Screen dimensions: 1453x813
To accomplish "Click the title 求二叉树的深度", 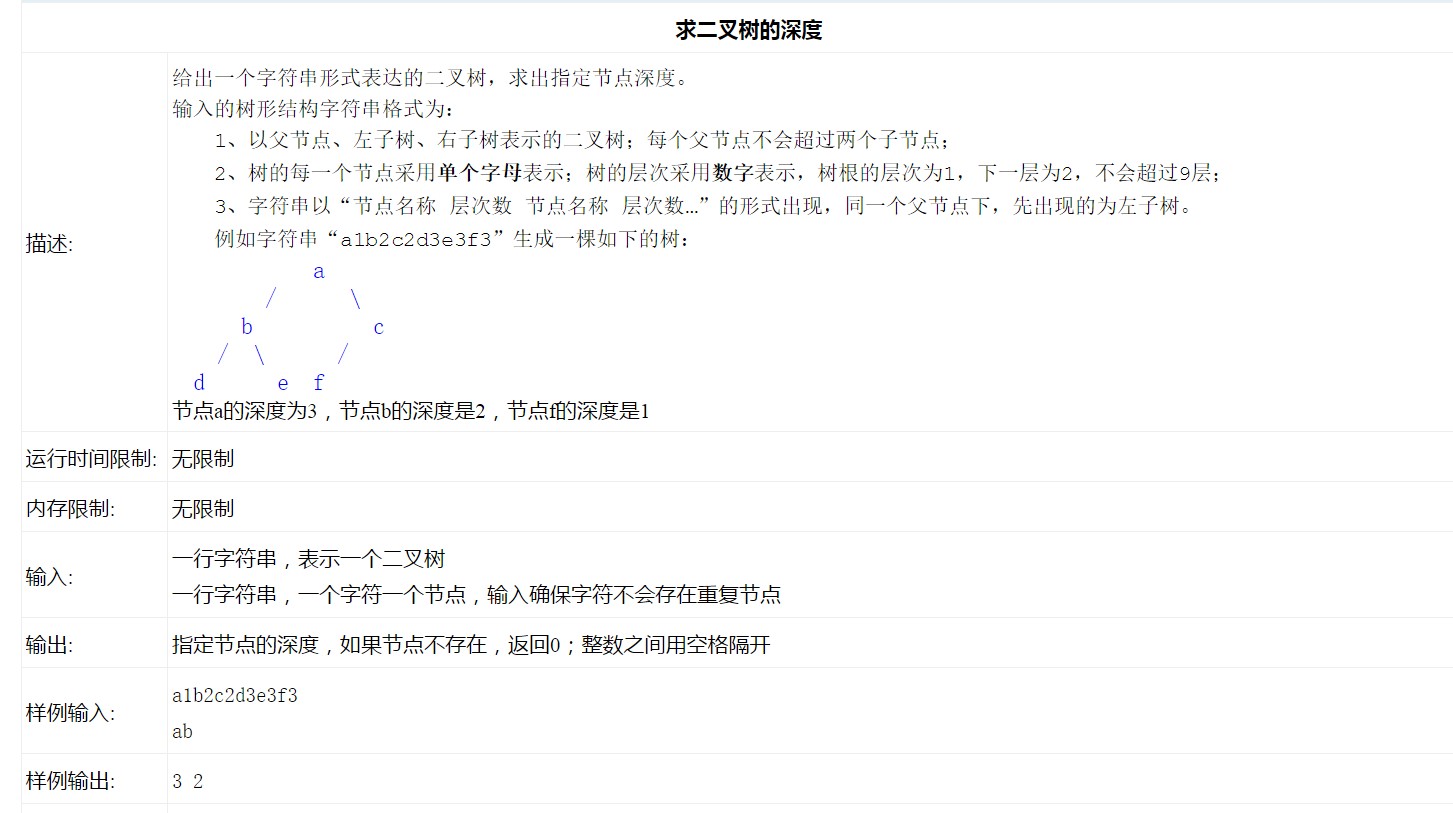I will click(748, 30).
